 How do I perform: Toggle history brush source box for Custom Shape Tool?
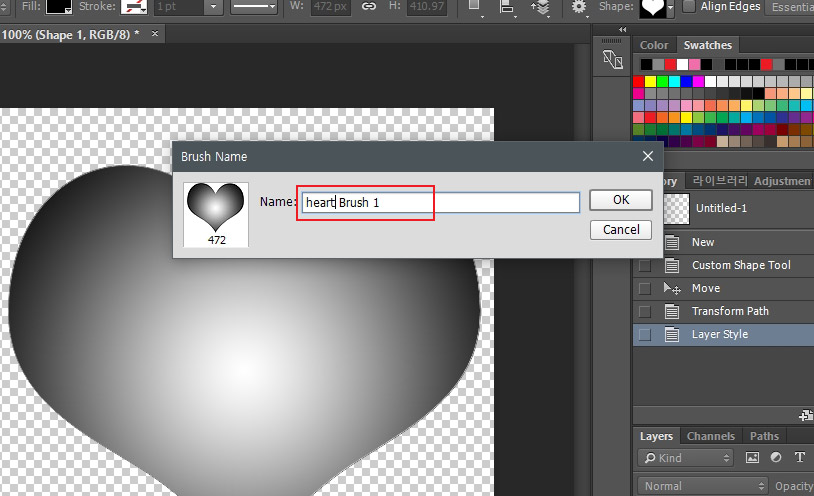[645, 265]
